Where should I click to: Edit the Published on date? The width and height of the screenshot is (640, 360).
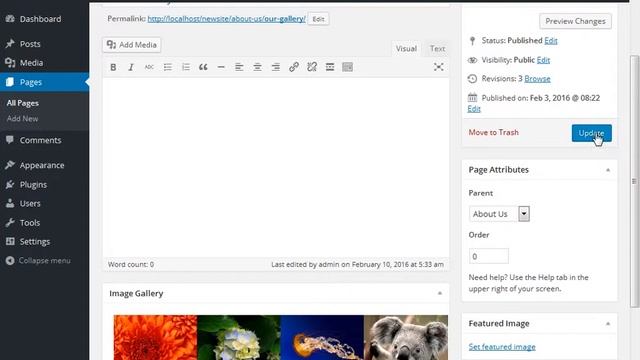click(474, 109)
